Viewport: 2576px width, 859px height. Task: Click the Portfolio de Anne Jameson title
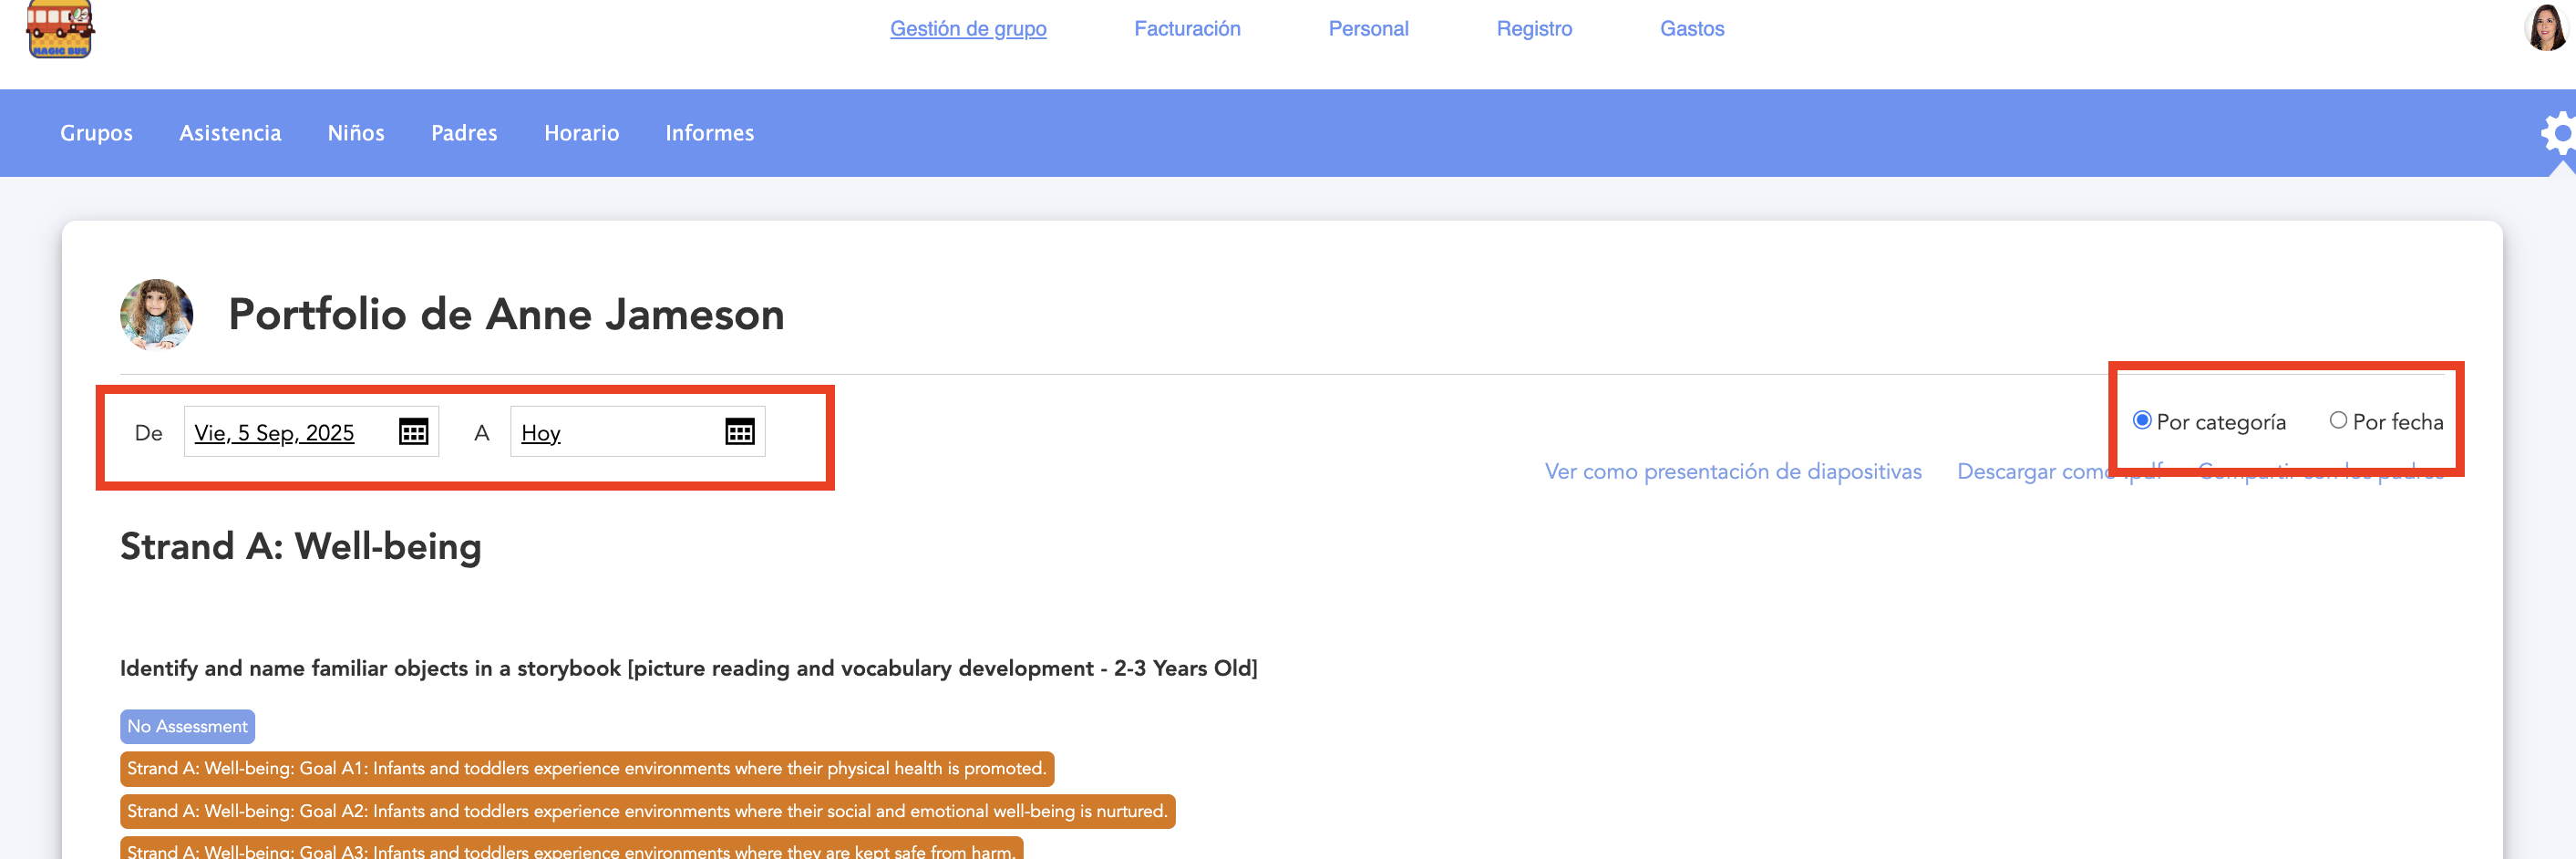506,314
